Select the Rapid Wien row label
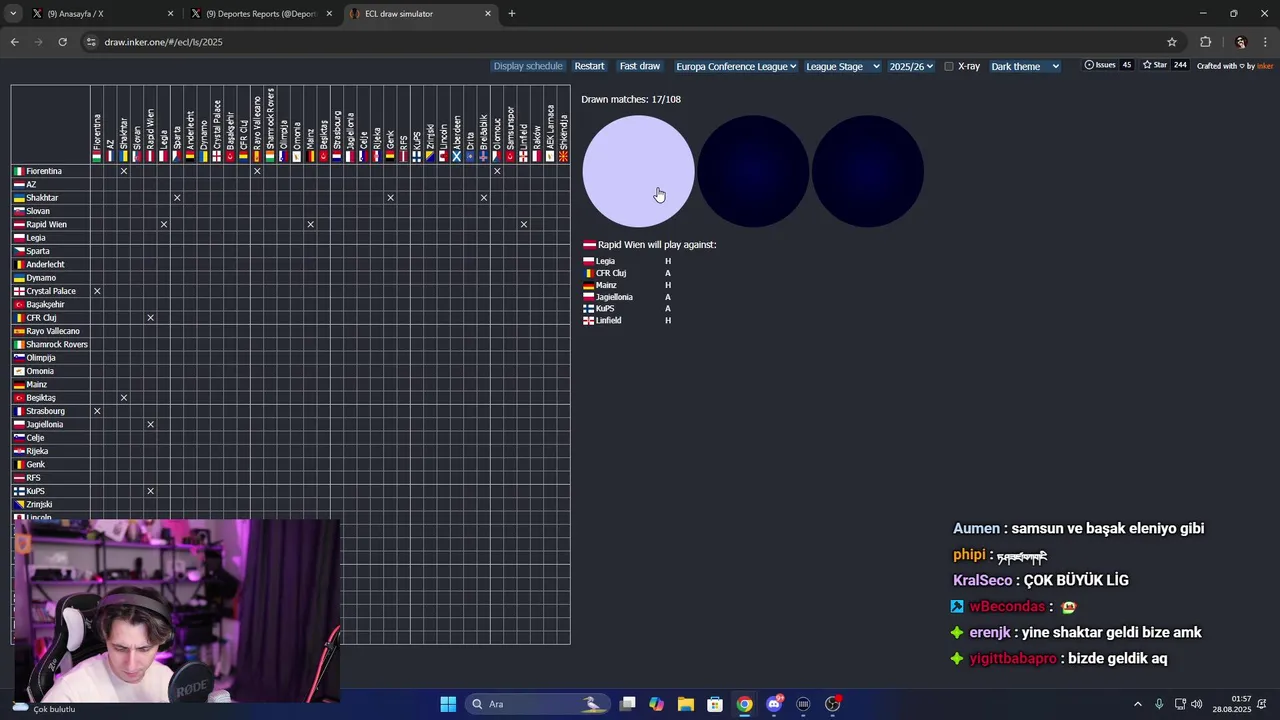 (x=46, y=224)
